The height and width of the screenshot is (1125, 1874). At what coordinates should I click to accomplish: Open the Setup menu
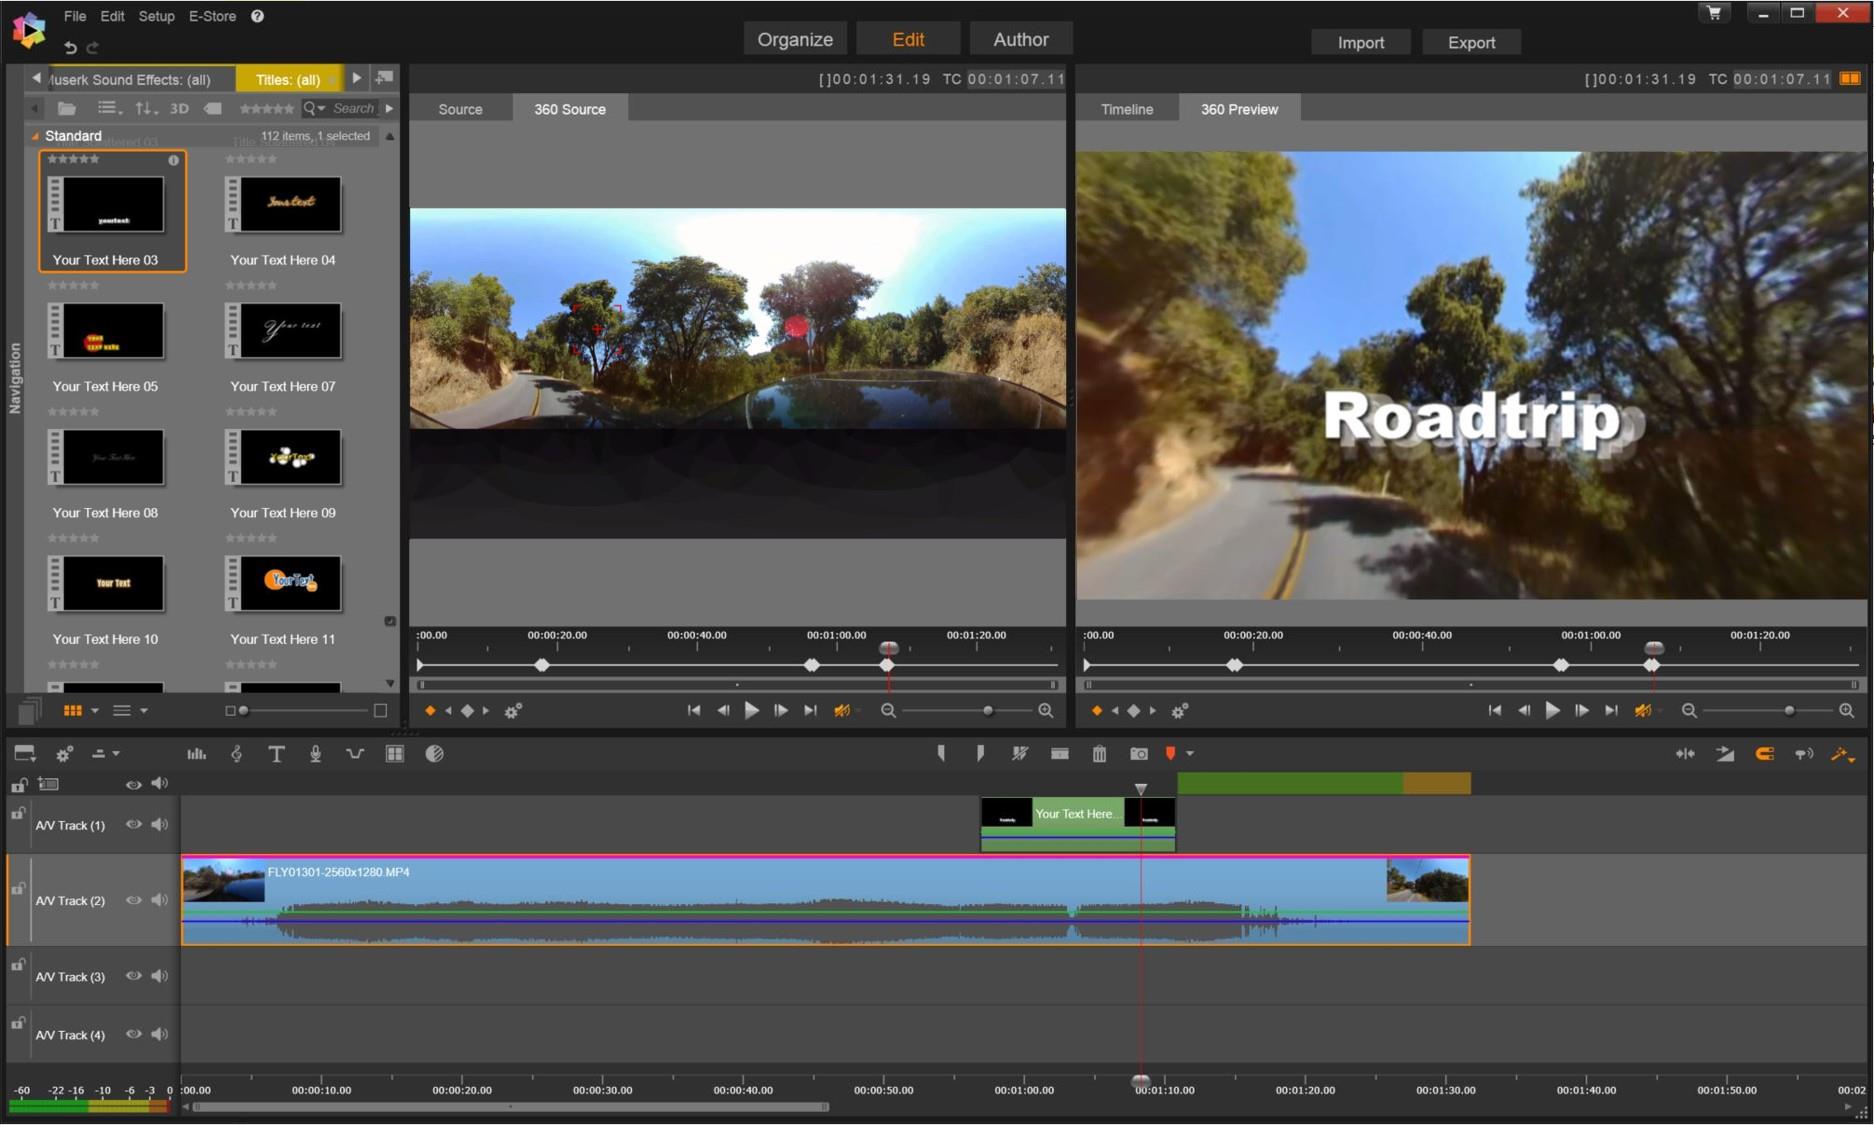(156, 16)
